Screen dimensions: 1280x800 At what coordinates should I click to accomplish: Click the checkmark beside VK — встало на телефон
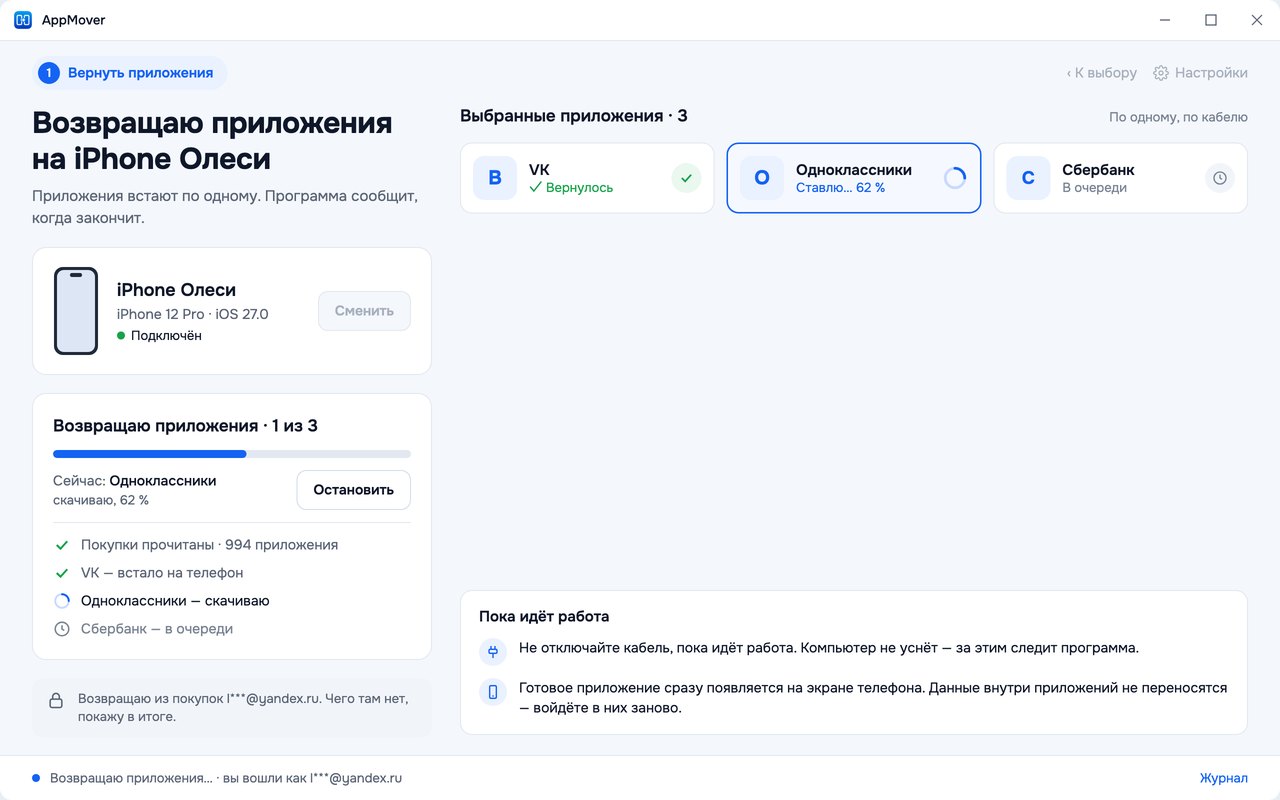[x=62, y=573]
